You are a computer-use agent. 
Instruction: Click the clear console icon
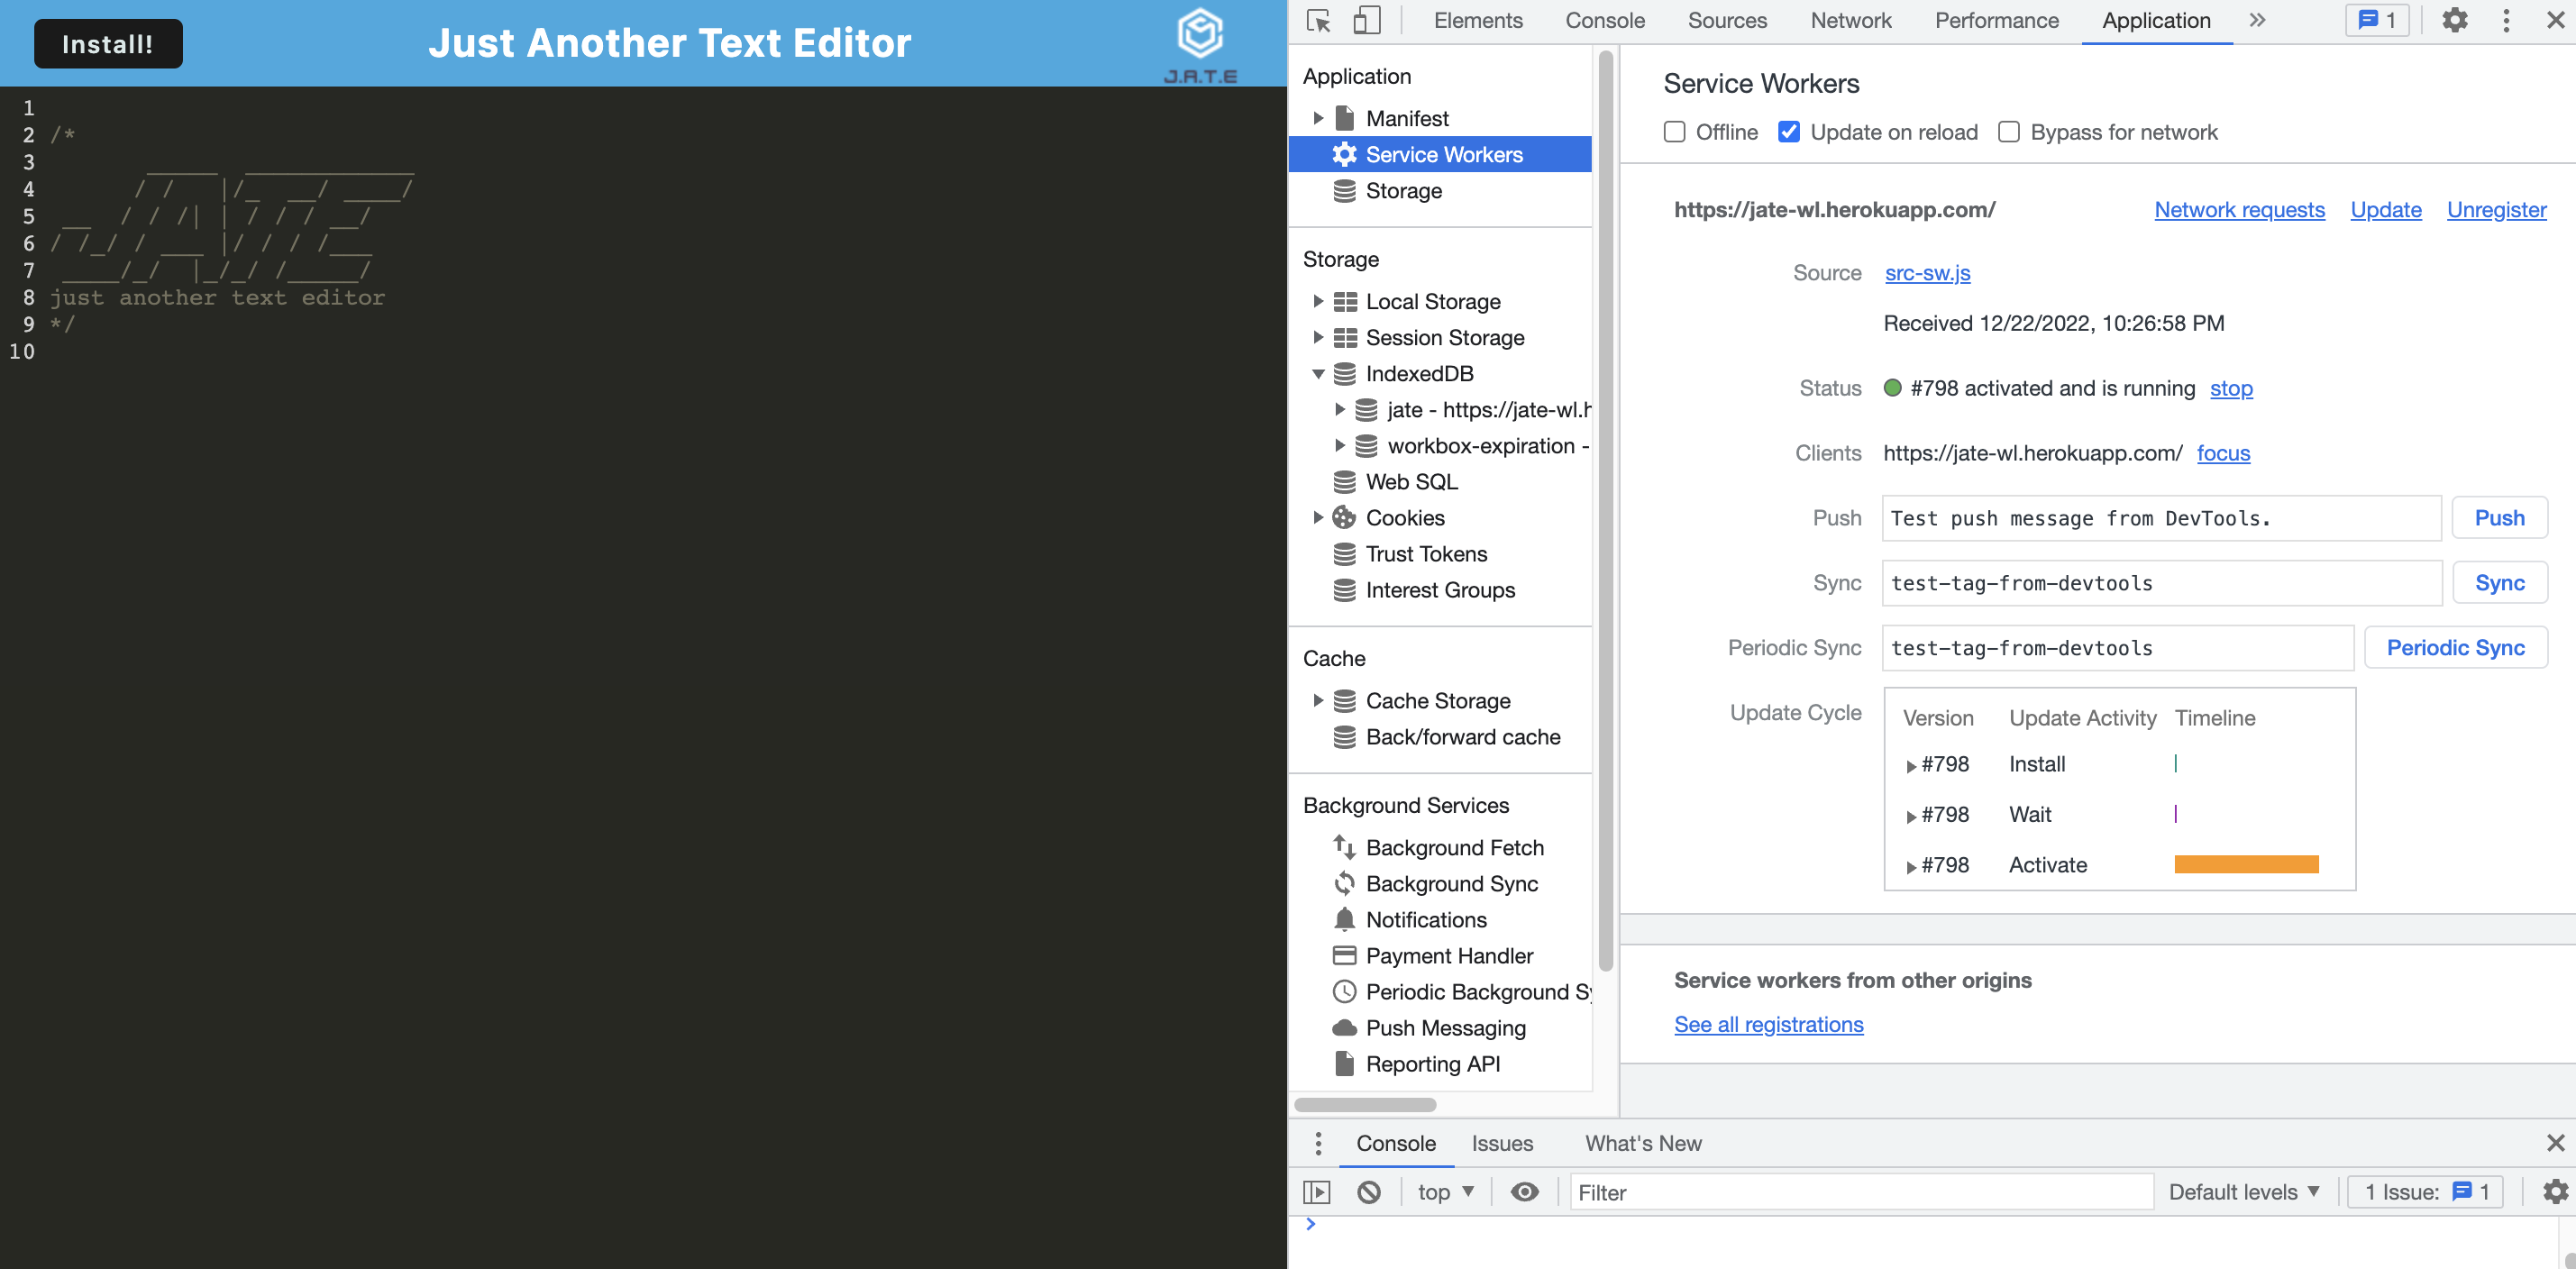(x=1369, y=1191)
